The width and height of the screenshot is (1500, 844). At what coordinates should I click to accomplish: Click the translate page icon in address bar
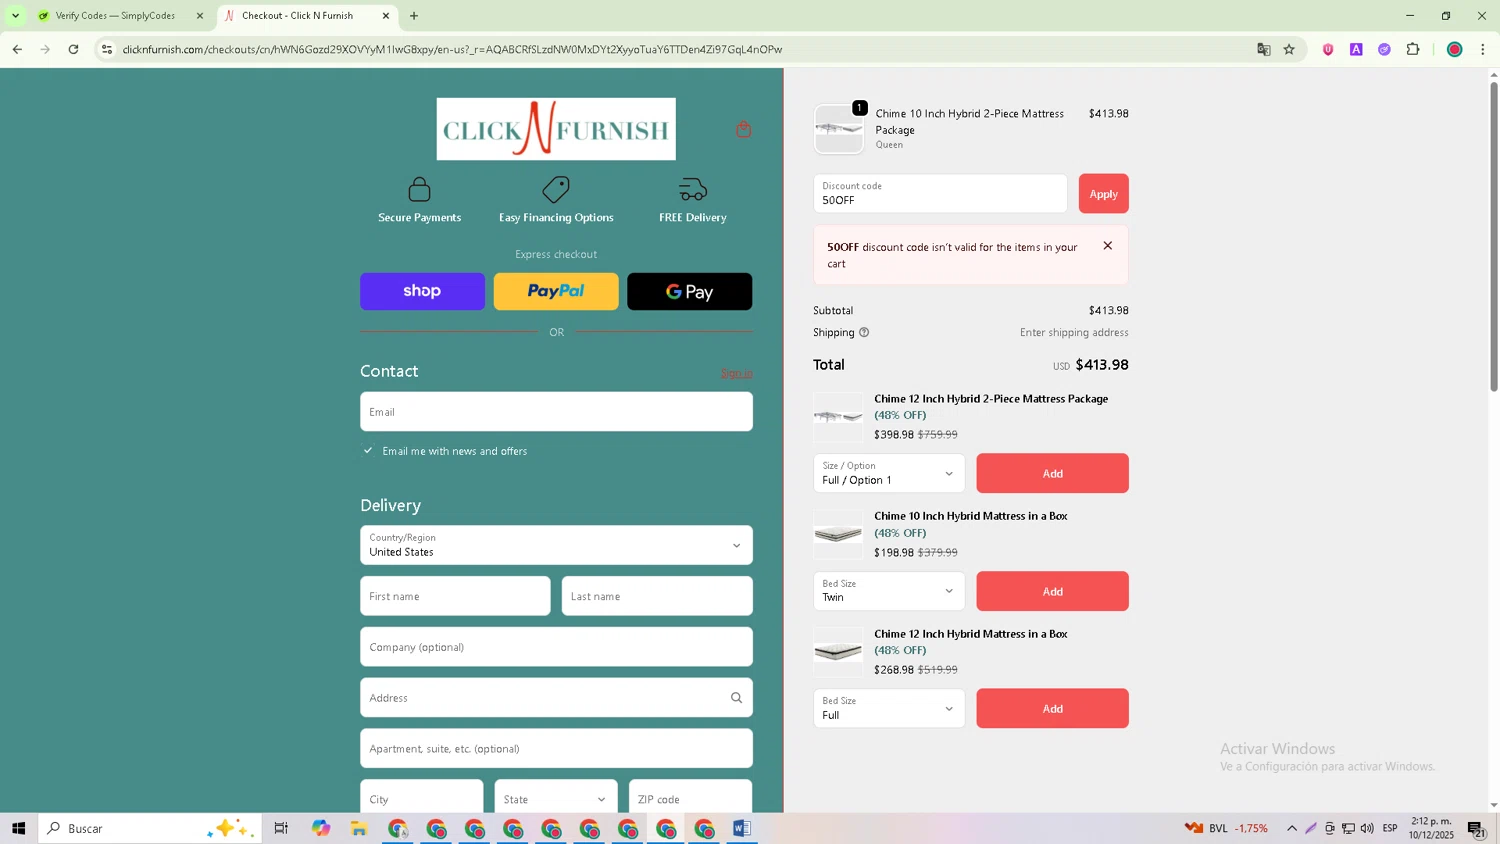coord(1264,49)
